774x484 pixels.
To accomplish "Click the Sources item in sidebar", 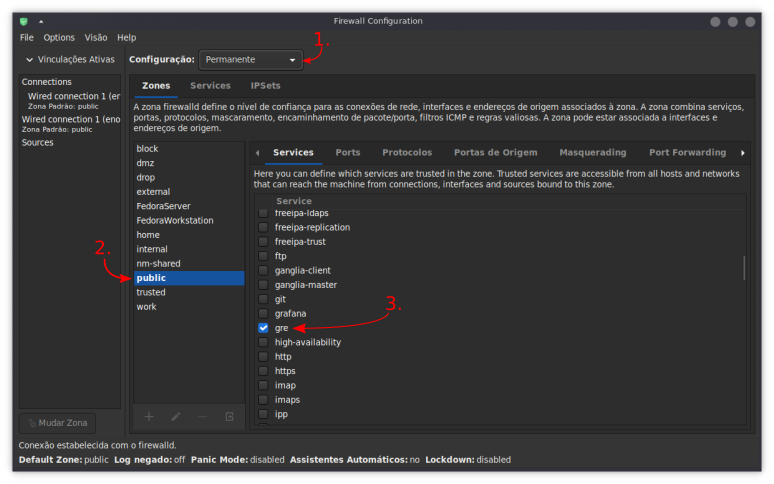I will pyautogui.click(x=38, y=143).
